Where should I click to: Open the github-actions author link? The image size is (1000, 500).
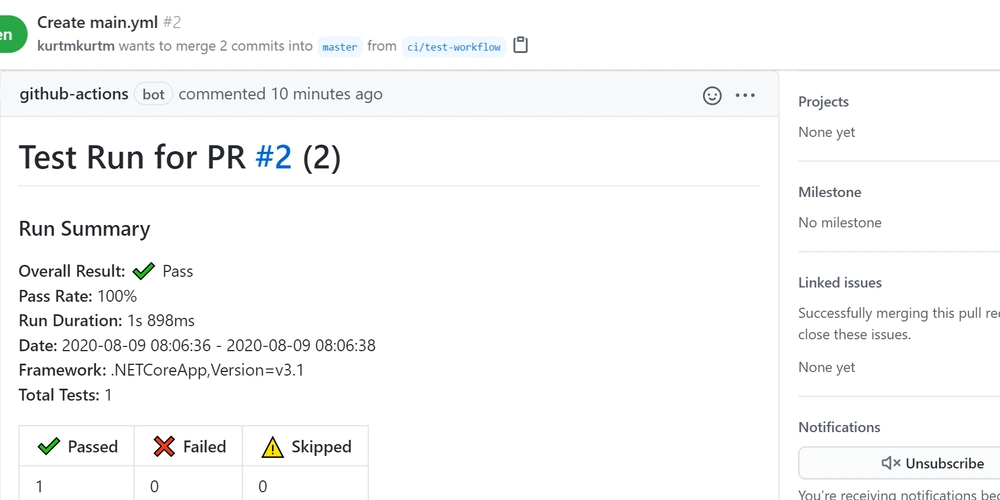(74, 94)
